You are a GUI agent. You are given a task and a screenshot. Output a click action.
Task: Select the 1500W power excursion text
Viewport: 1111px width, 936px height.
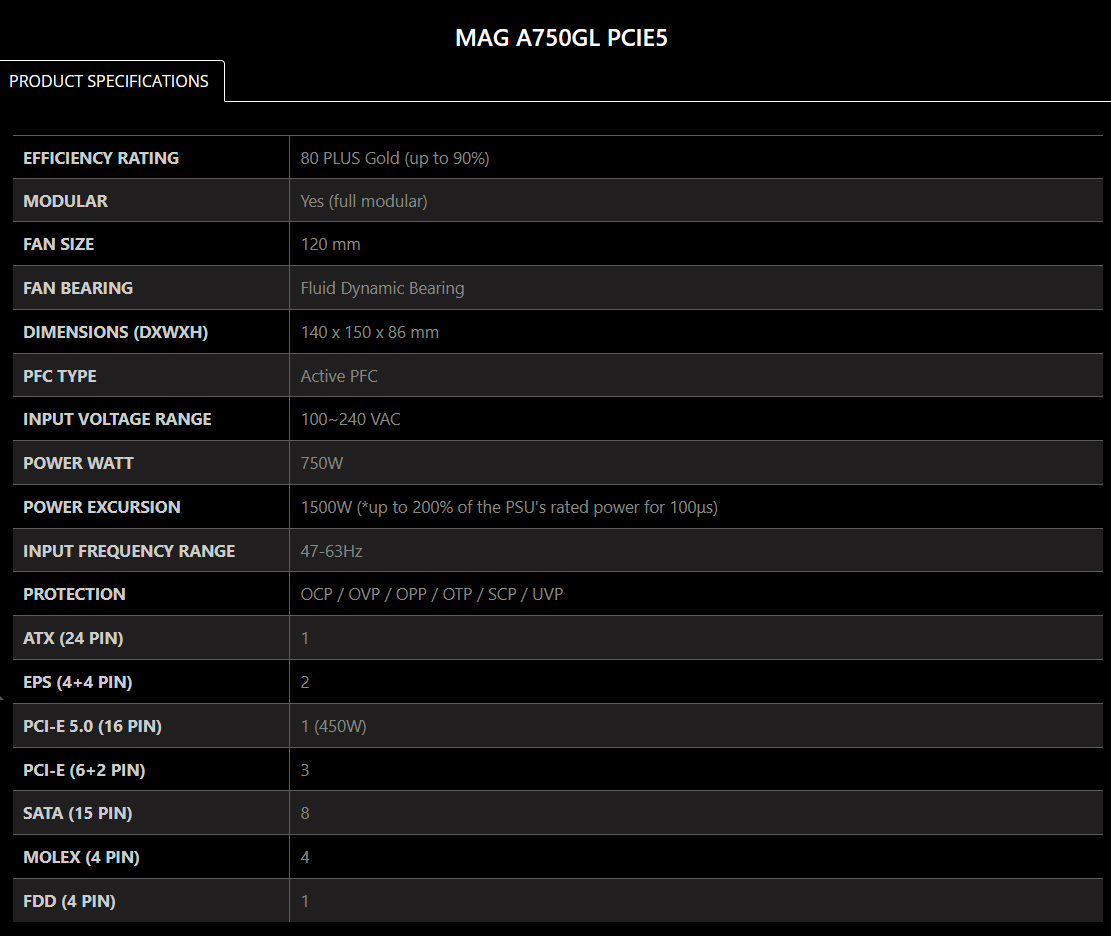(x=509, y=507)
